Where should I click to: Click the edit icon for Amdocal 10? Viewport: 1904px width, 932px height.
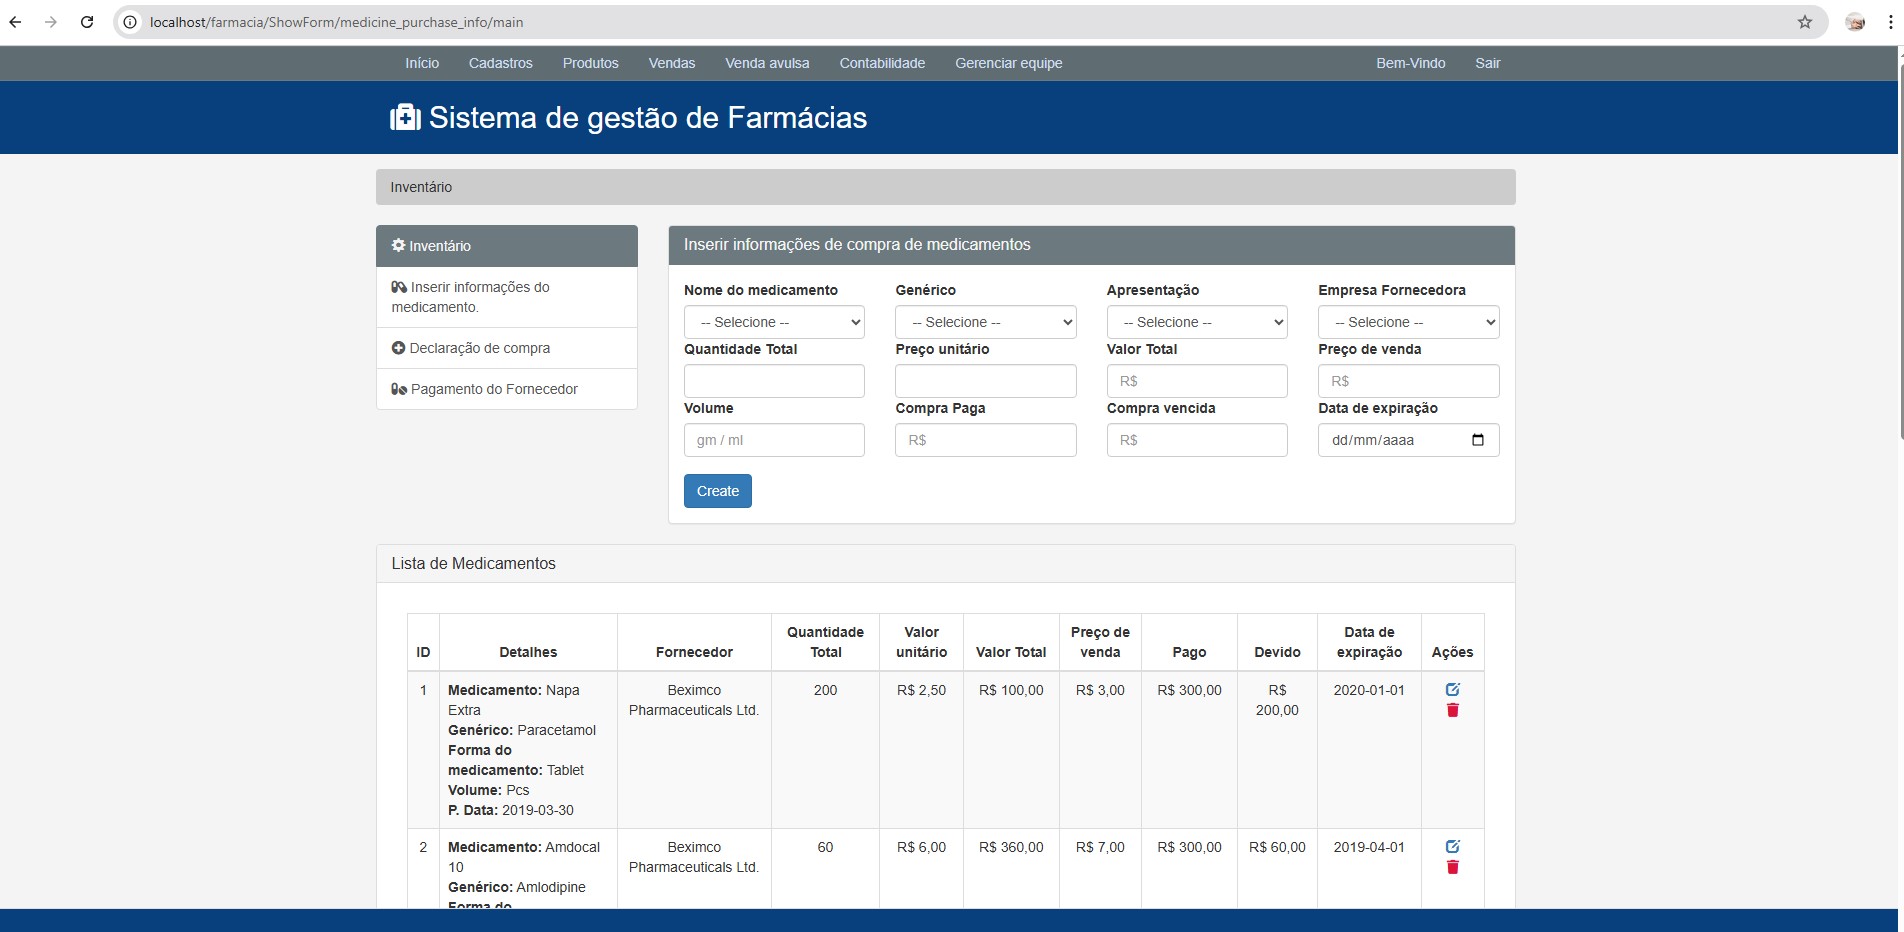pyautogui.click(x=1452, y=846)
